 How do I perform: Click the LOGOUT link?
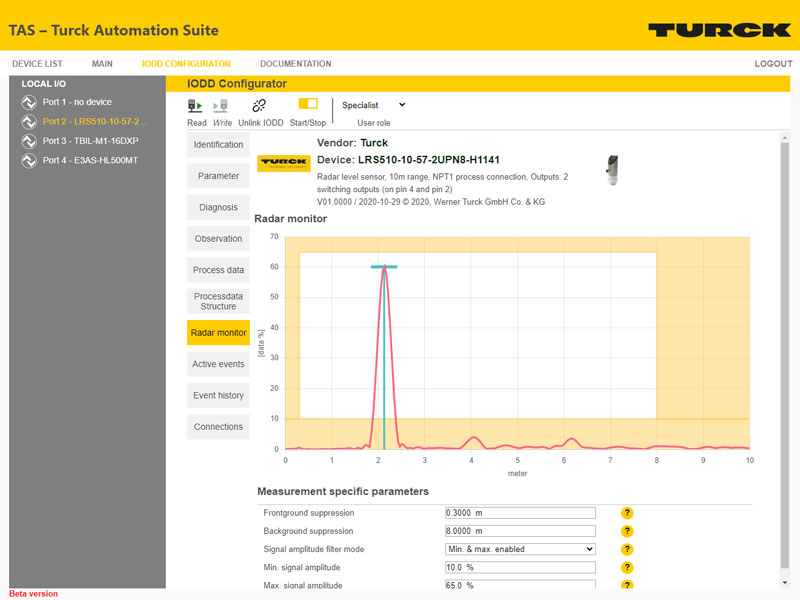(773, 64)
